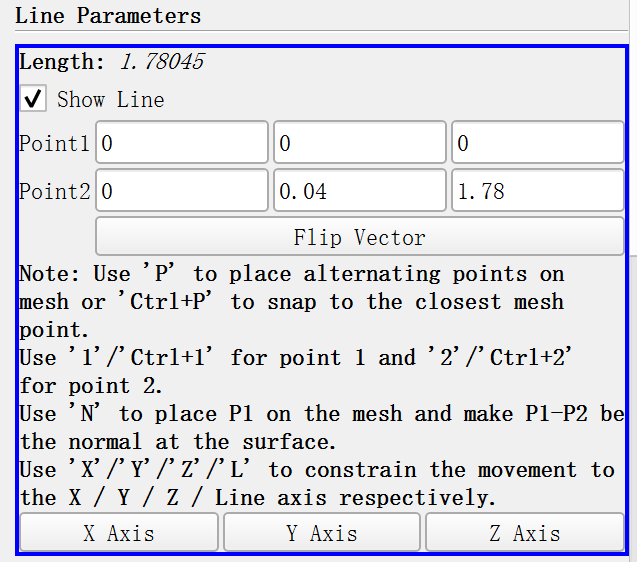
Task: Click the length value 1.78045
Action: point(162,62)
